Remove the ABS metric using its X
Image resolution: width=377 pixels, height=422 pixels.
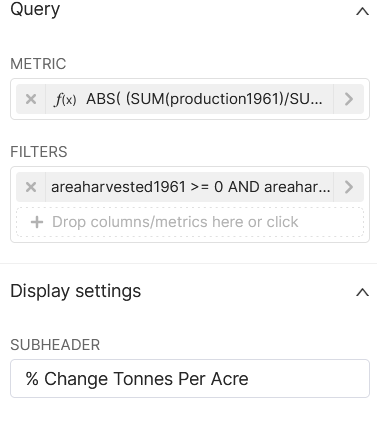pyautogui.click(x=31, y=99)
